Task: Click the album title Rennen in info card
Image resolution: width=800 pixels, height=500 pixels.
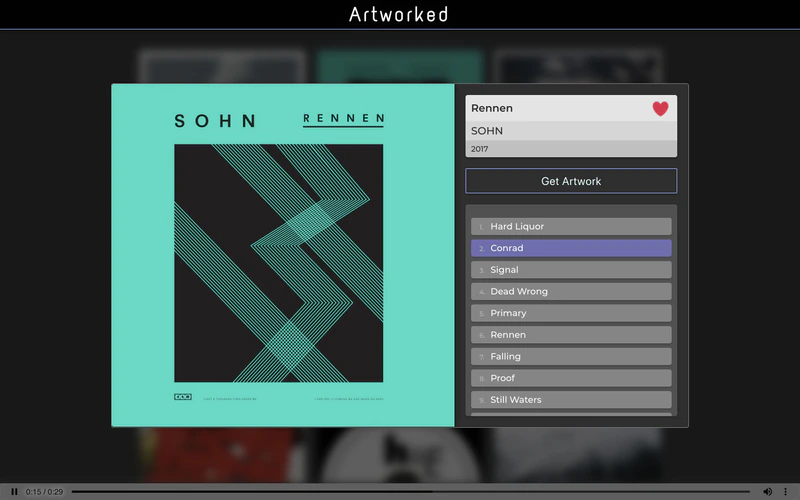Action: point(492,108)
